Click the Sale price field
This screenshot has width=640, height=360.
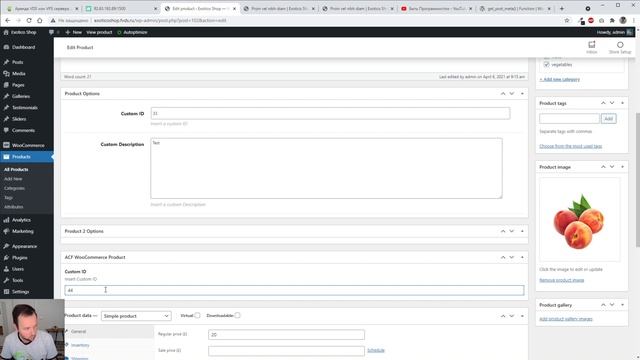click(286, 351)
